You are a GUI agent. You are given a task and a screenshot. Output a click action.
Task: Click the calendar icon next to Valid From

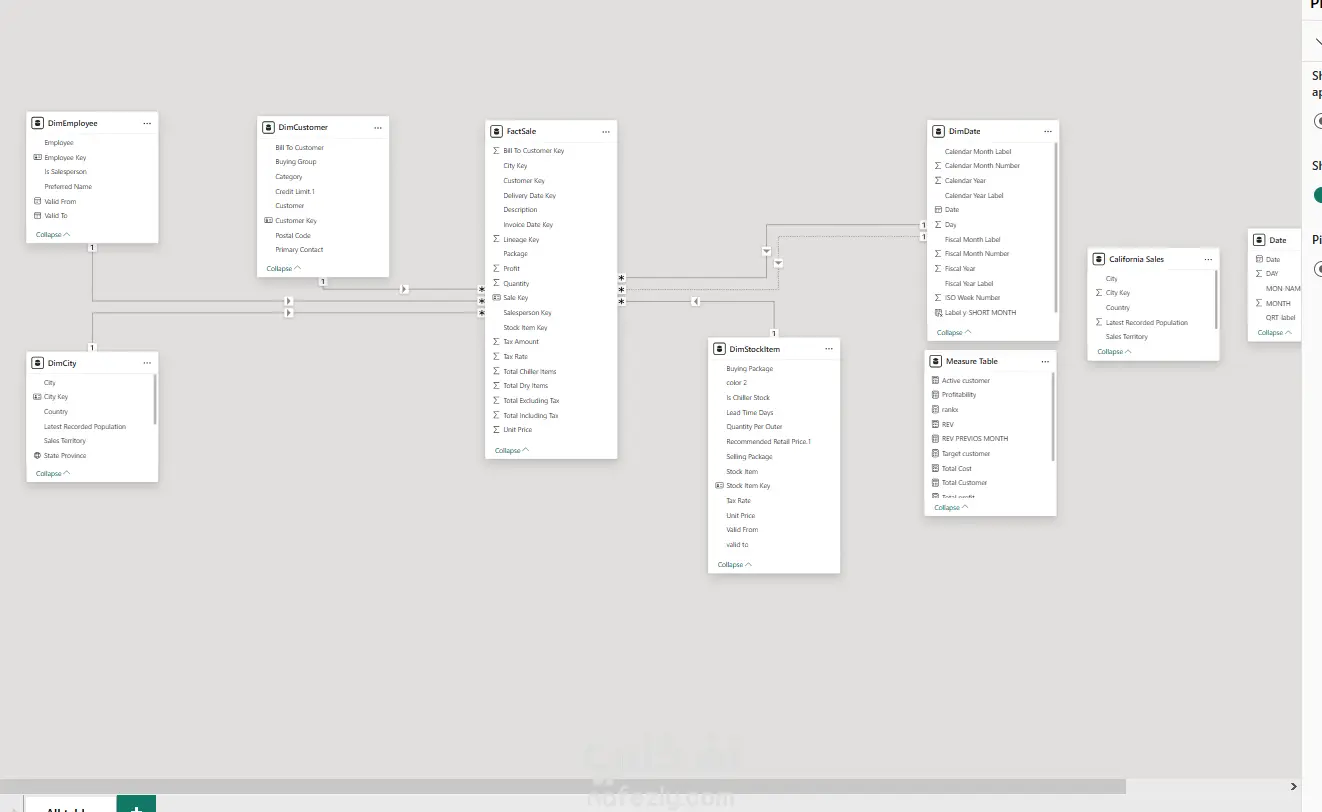tap(37, 201)
